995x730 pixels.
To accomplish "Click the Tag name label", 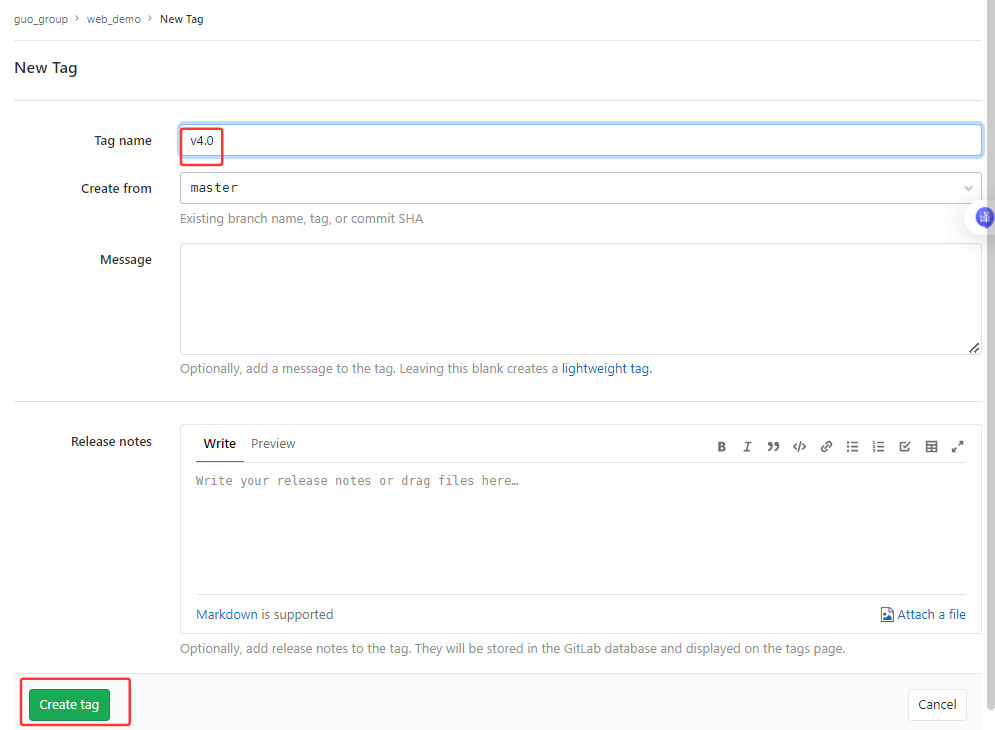I will pos(123,141).
